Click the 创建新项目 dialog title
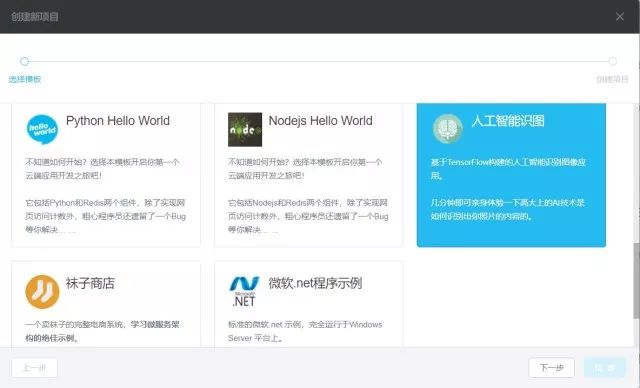640x388 pixels. pos(35,17)
